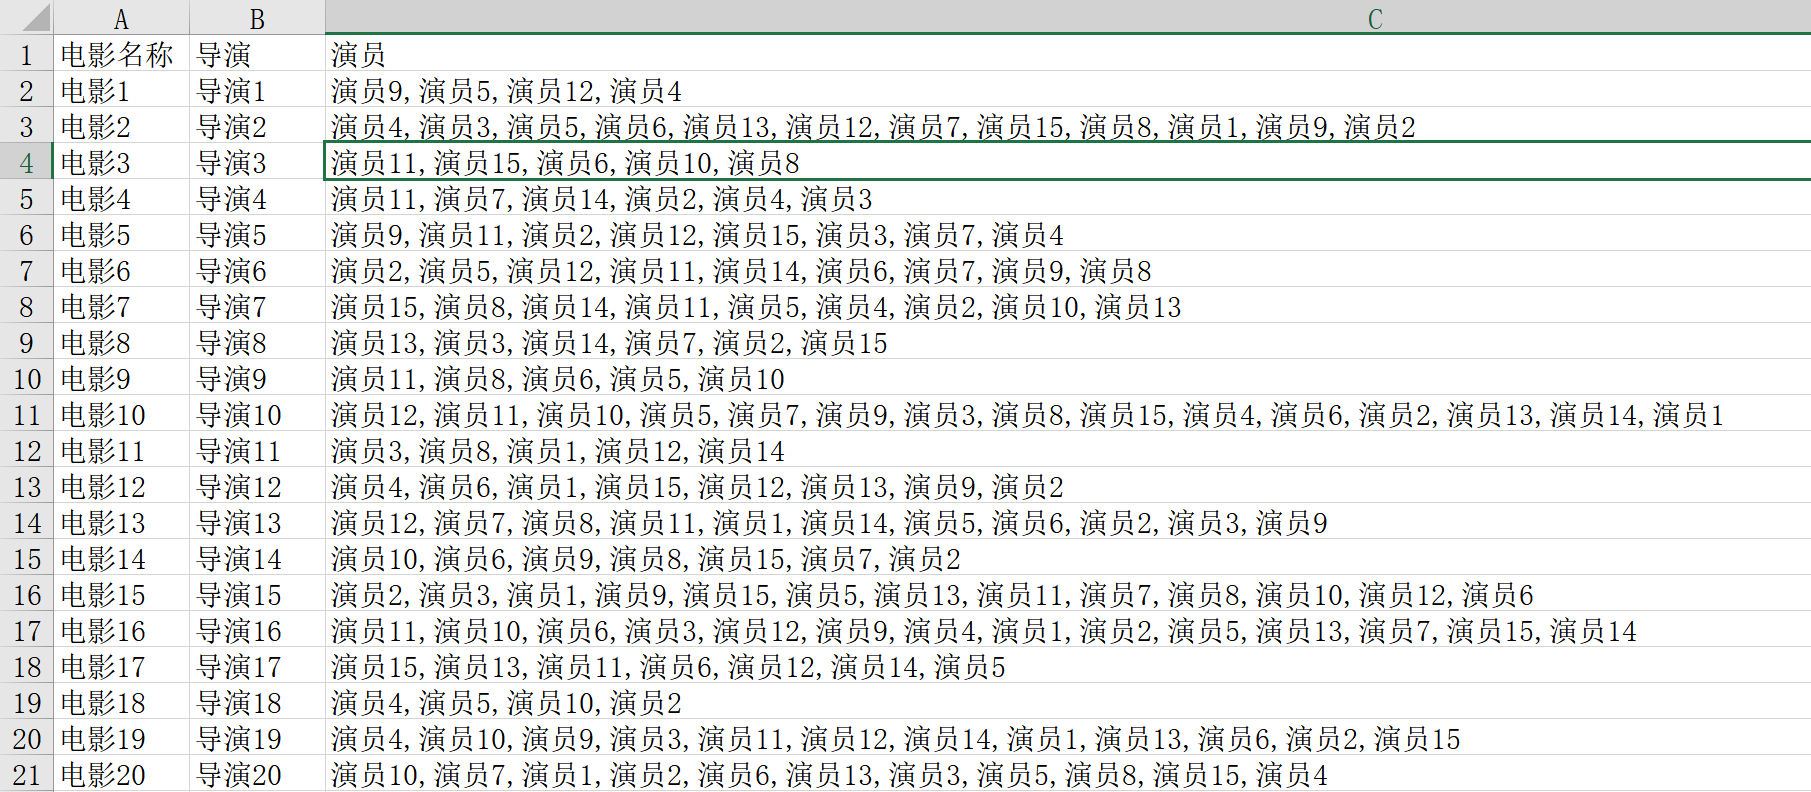Select the cell 导演4
The width and height of the screenshot is (1811, 792).
pos(257,198)
